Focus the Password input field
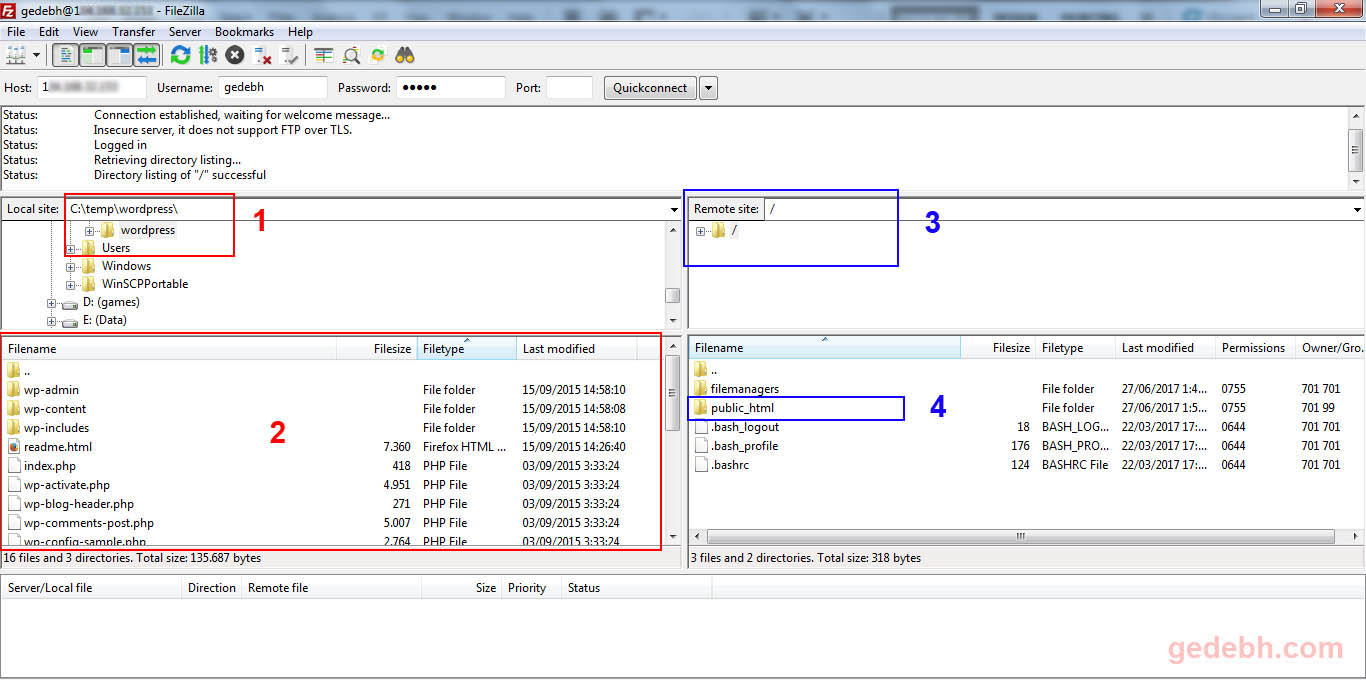1366x680 pixels. (x=450, y=88)
